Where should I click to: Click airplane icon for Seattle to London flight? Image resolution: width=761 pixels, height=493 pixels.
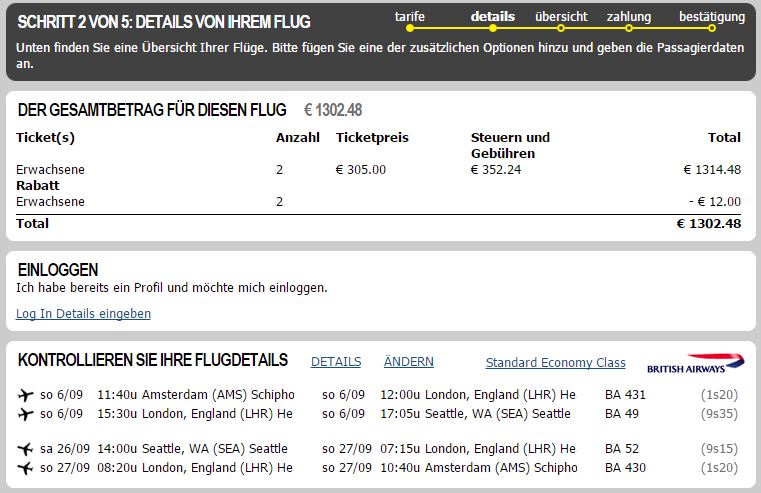25,449
